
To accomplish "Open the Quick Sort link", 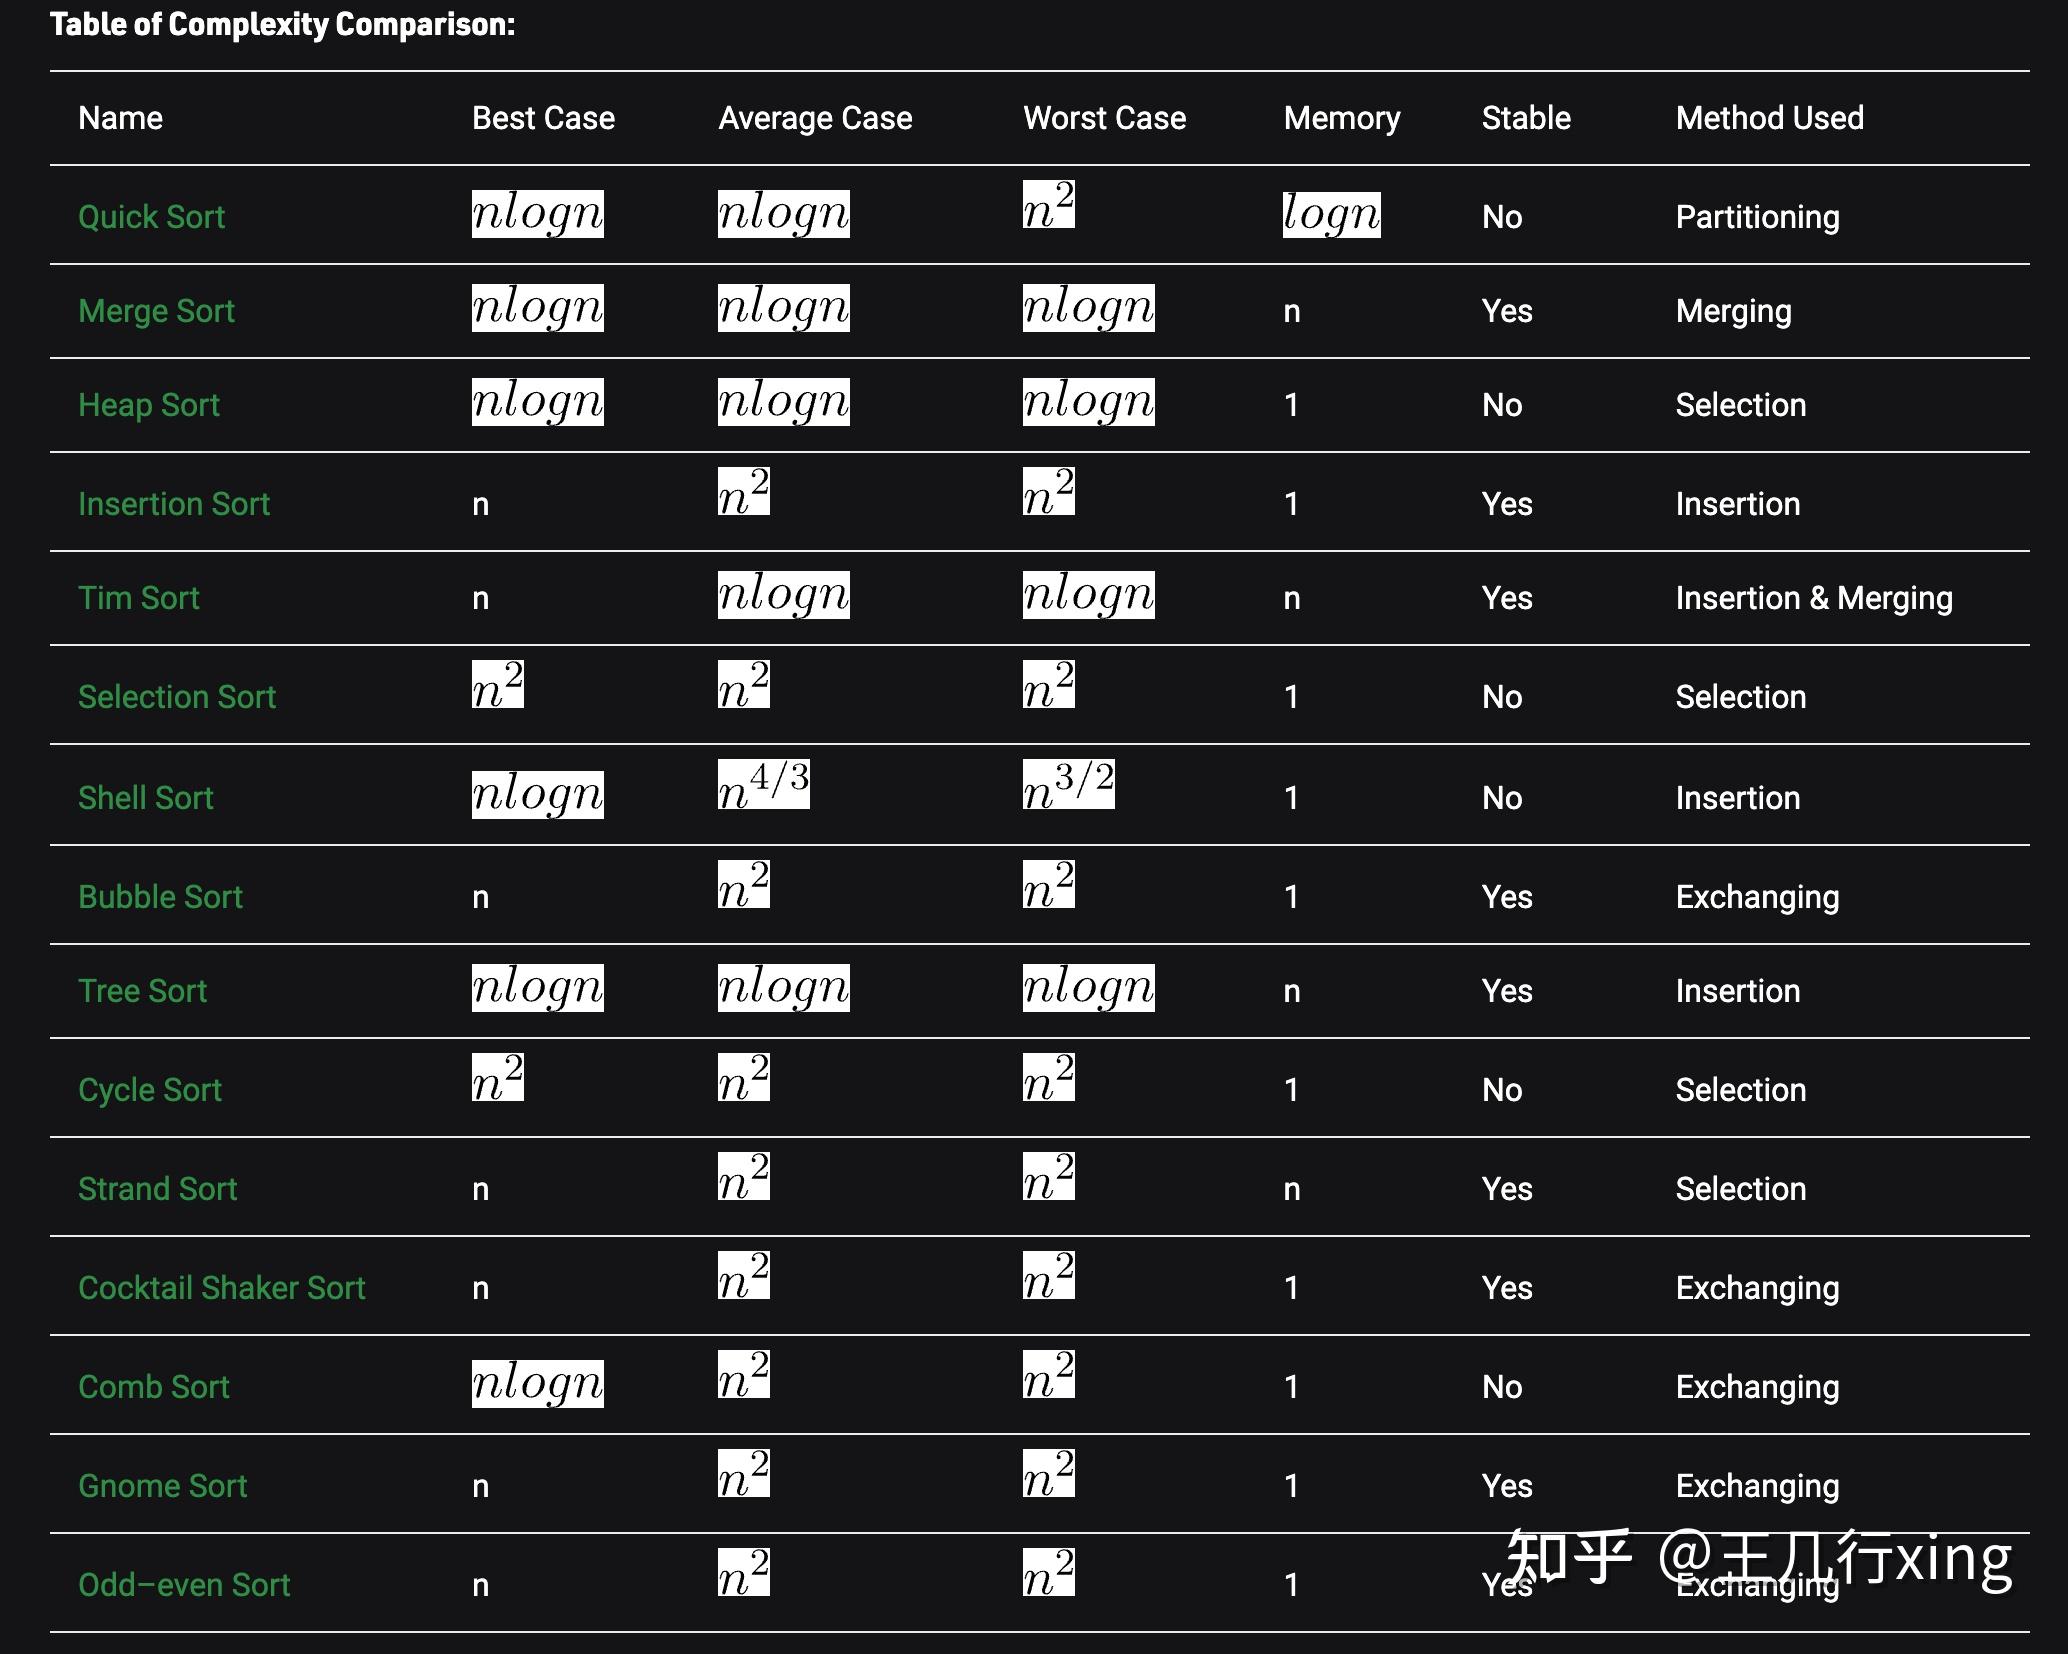I will click(151, 217).
